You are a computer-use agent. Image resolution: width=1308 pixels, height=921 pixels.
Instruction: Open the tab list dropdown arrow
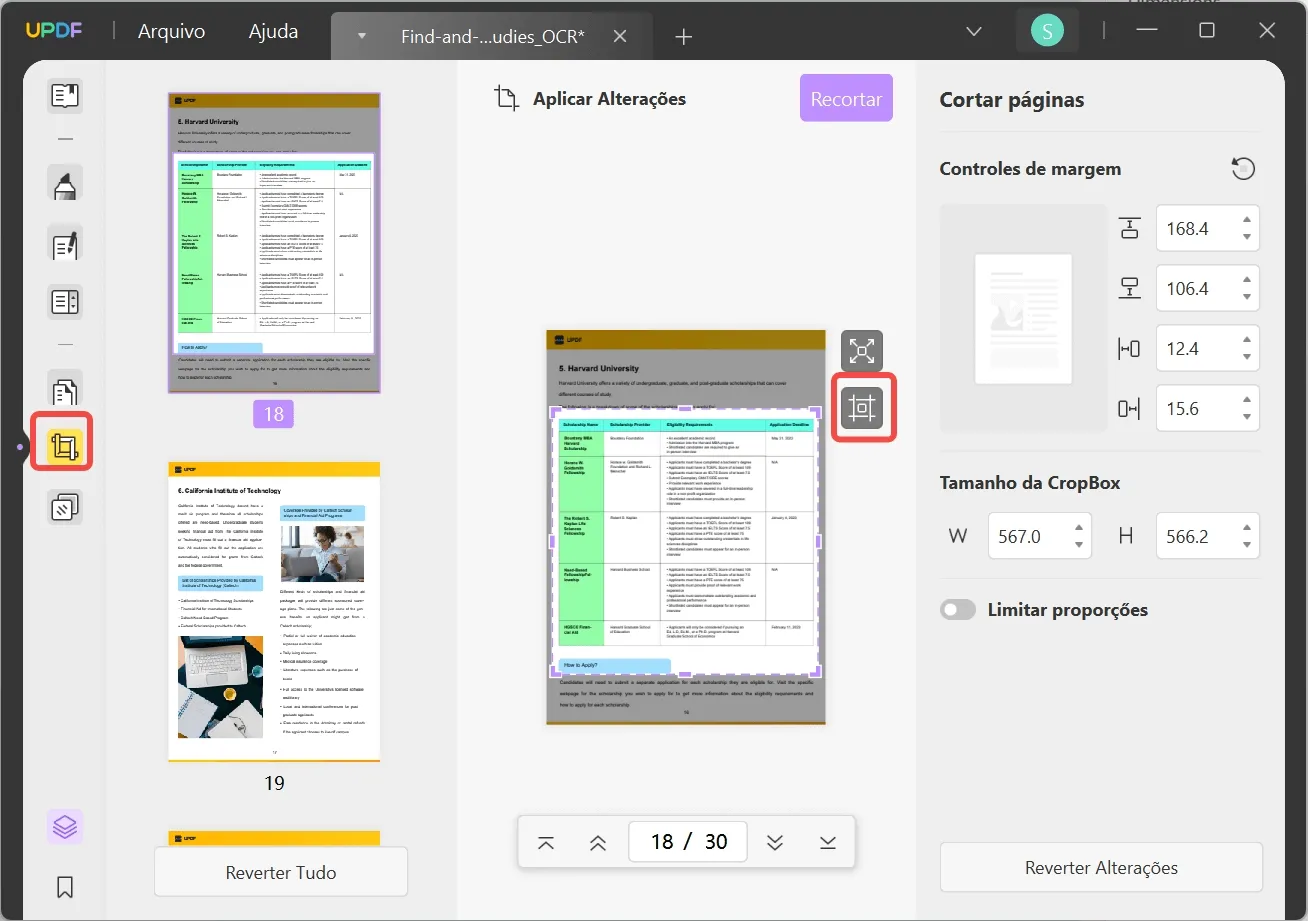tap(361, 37)
